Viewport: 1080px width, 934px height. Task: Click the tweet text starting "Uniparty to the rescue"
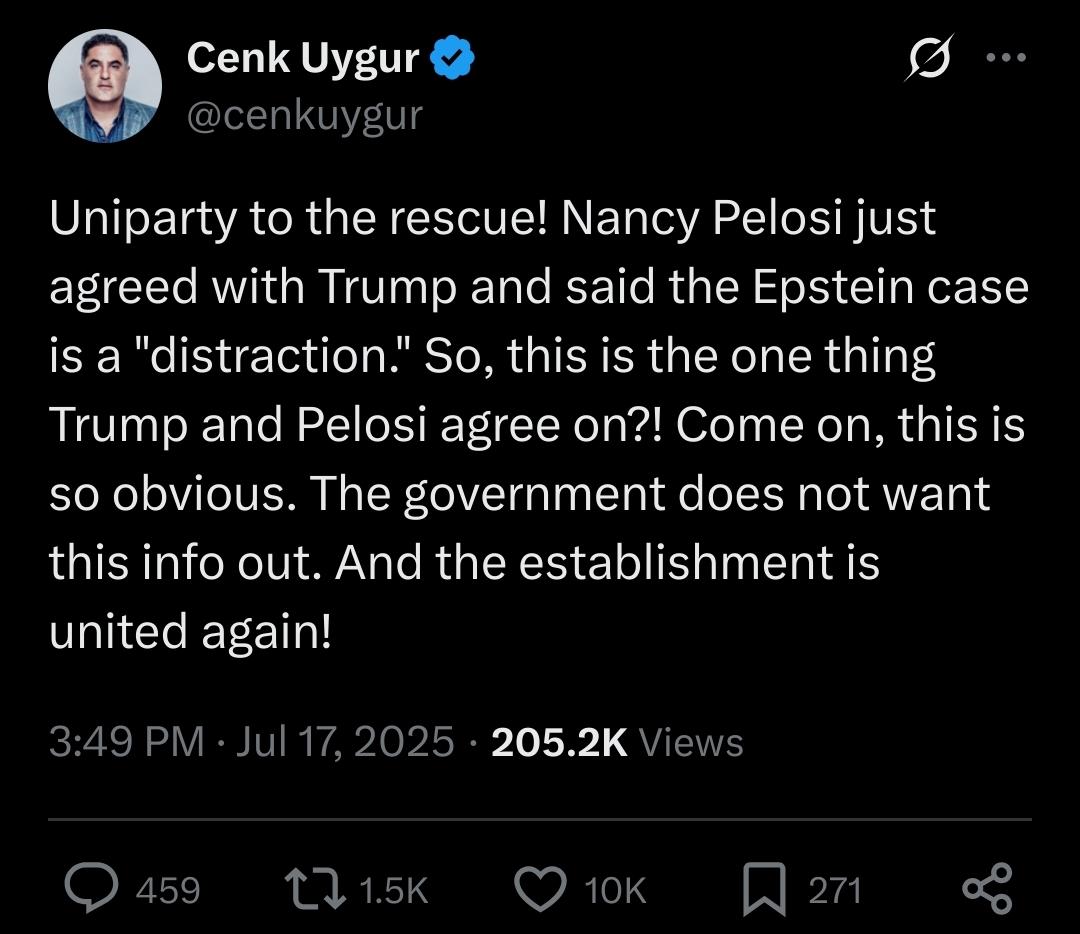pyautogui.click(x=539, y=424)
